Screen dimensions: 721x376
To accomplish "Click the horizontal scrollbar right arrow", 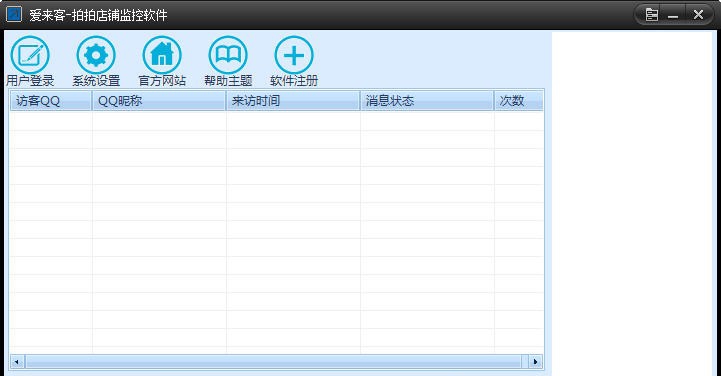I will (x=535, y=362).
